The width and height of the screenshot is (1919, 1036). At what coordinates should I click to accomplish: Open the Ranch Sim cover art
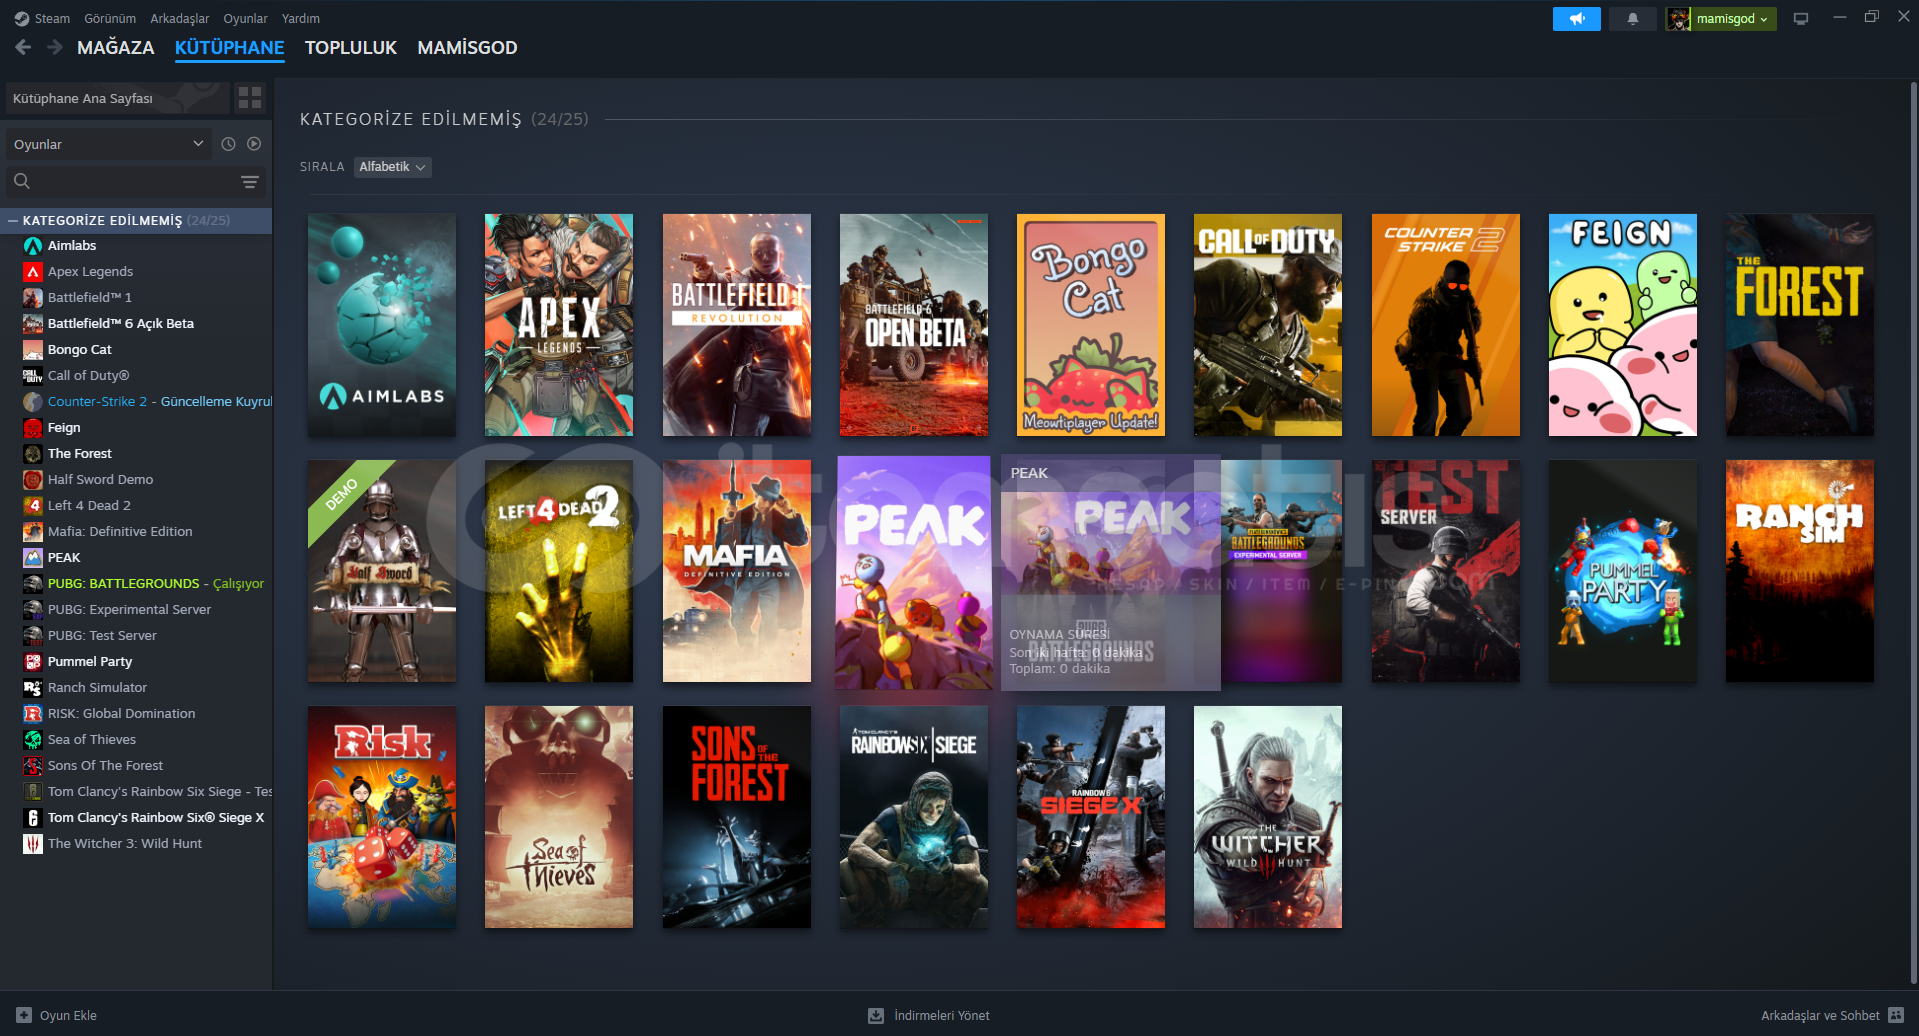1800,571
